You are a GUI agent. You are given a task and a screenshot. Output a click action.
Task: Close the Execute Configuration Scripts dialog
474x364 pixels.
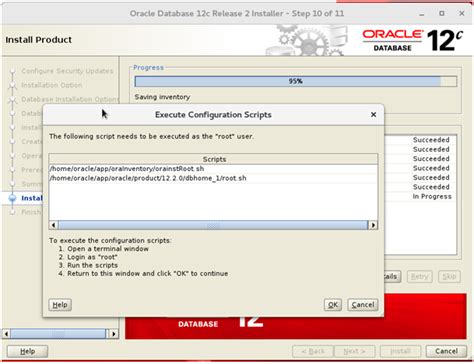373,115
